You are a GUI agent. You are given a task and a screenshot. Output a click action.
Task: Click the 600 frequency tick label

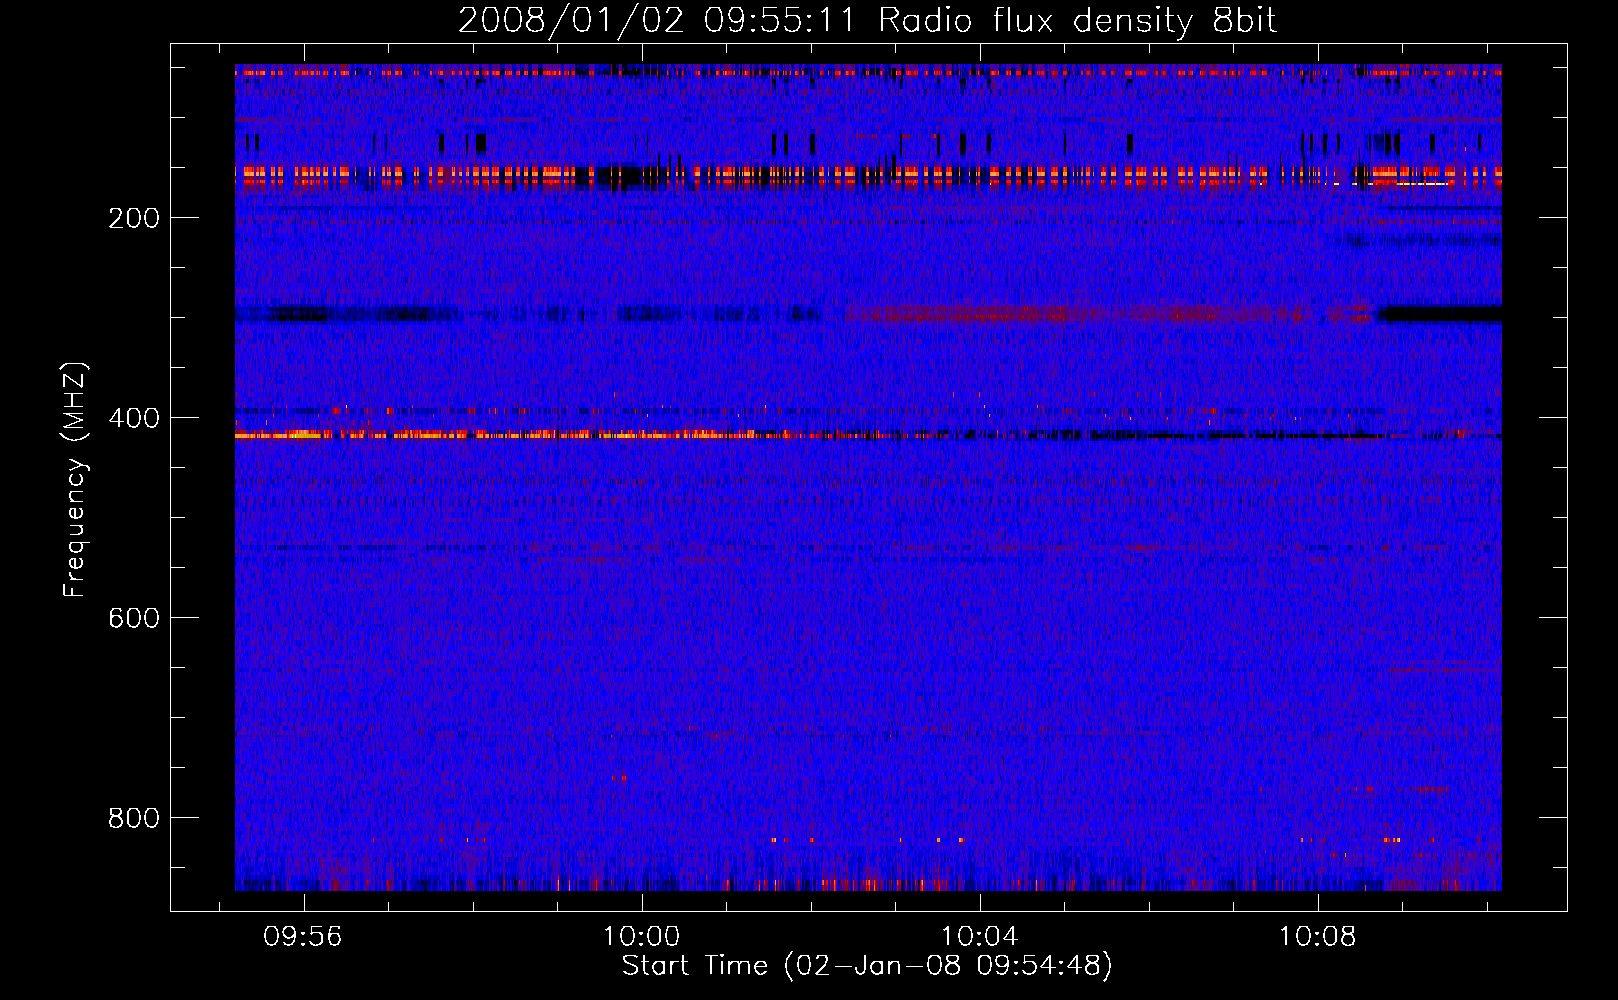(x=134, y=619)
